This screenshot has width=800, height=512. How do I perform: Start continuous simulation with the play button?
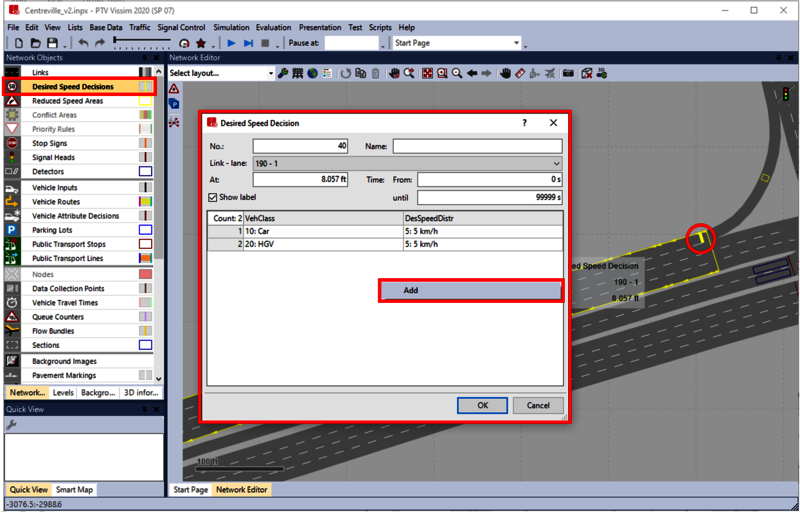coord(232,44)
